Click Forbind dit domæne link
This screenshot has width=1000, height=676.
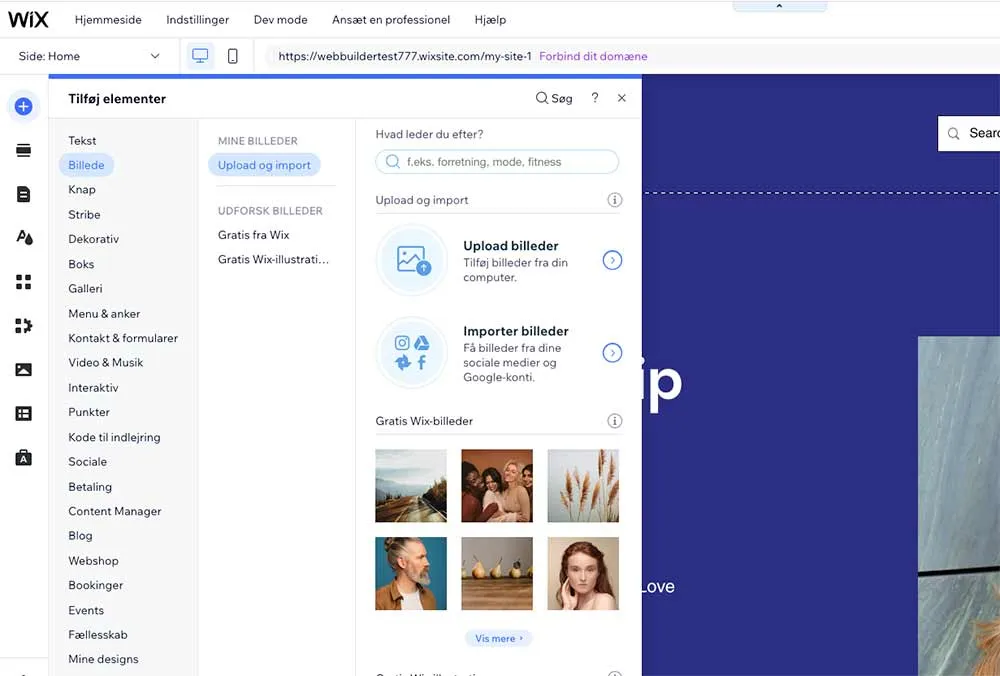pos(593,56)
